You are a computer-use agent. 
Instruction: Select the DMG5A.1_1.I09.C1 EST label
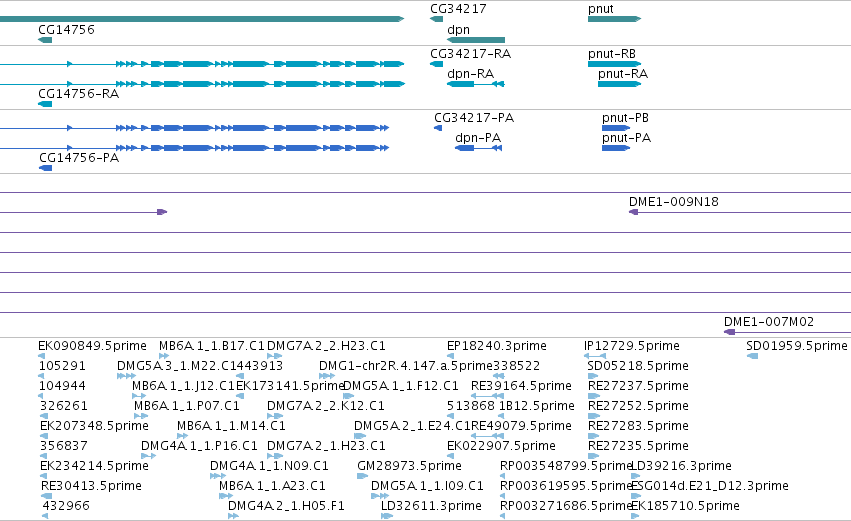pos(427,486)
